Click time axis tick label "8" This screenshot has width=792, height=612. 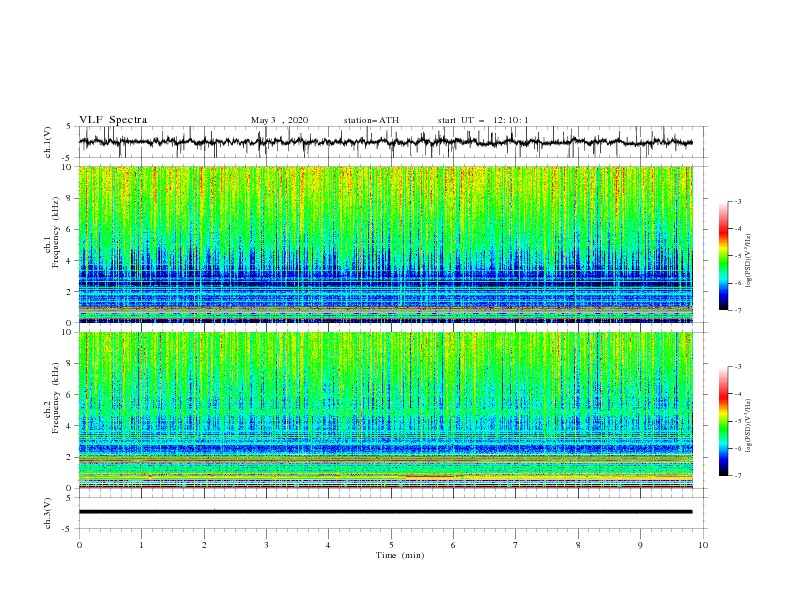(x=578, y=545)
